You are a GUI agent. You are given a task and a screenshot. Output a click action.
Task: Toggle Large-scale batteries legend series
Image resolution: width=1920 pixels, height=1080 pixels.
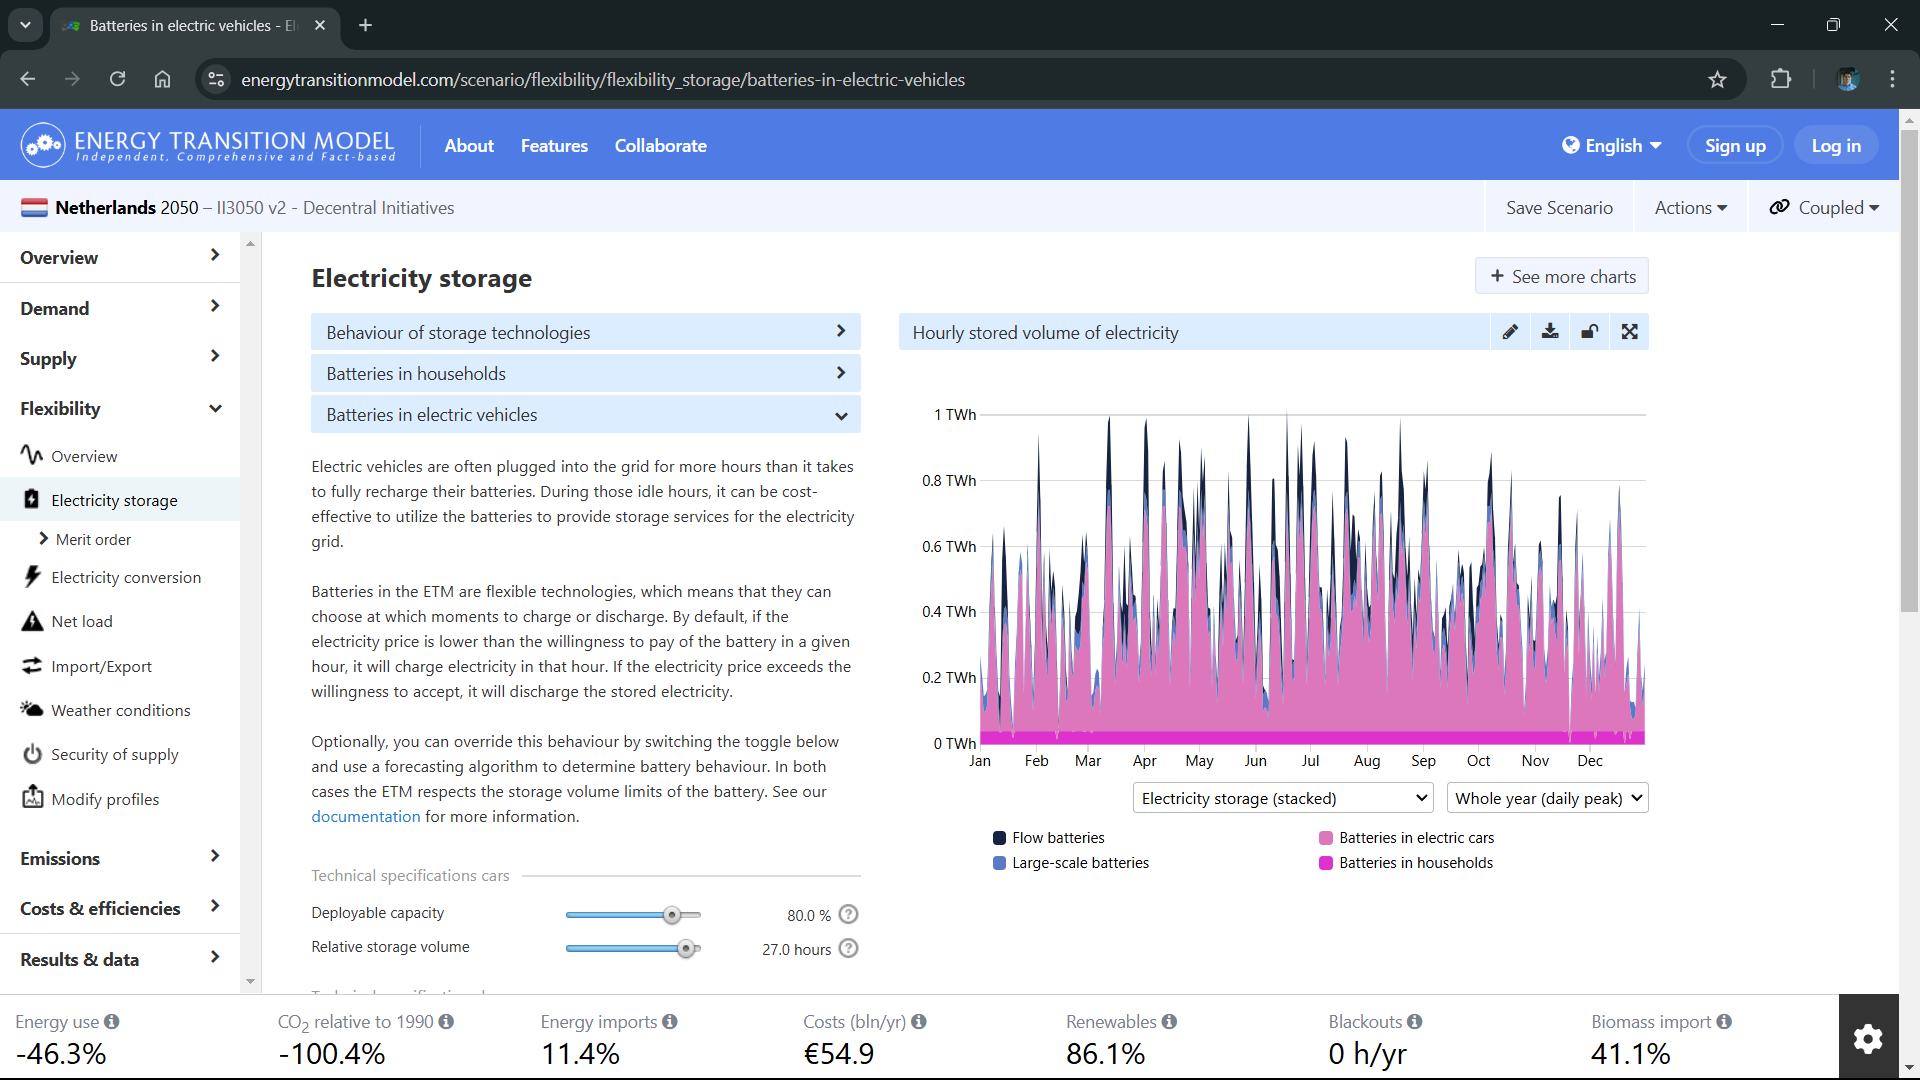1071,863
